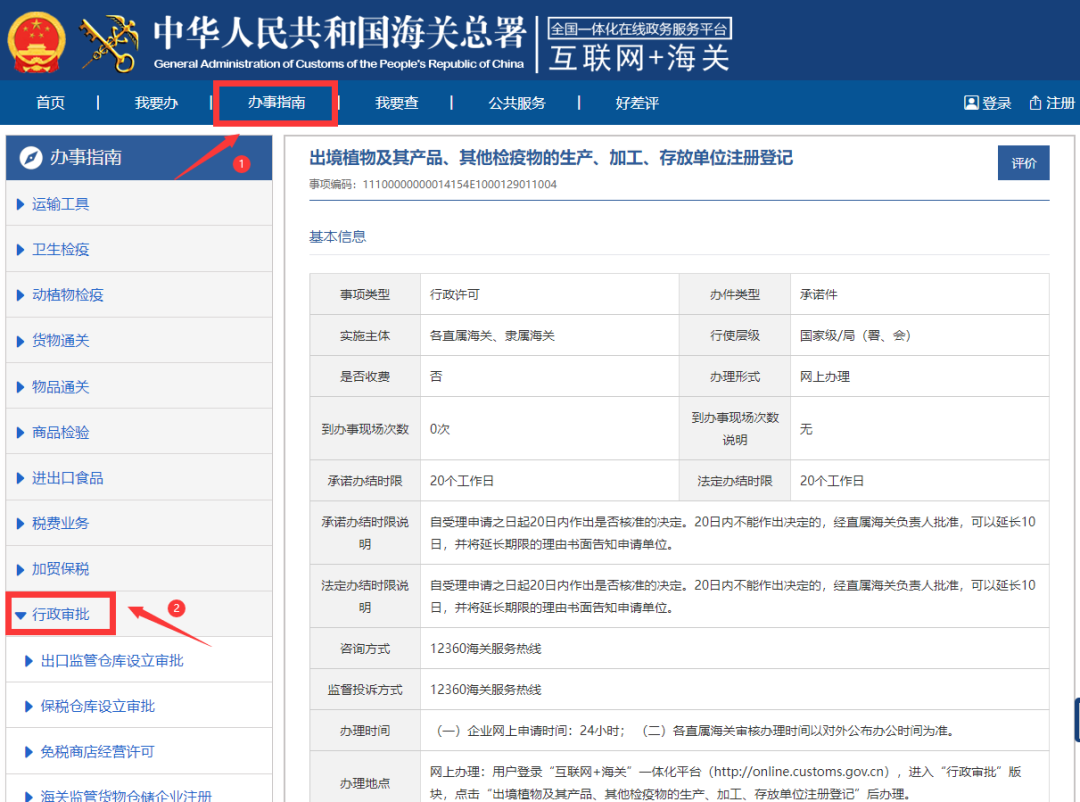Click the 评价 evaluation button
Screen dimensions: 1080x802
coord(1023,161)
